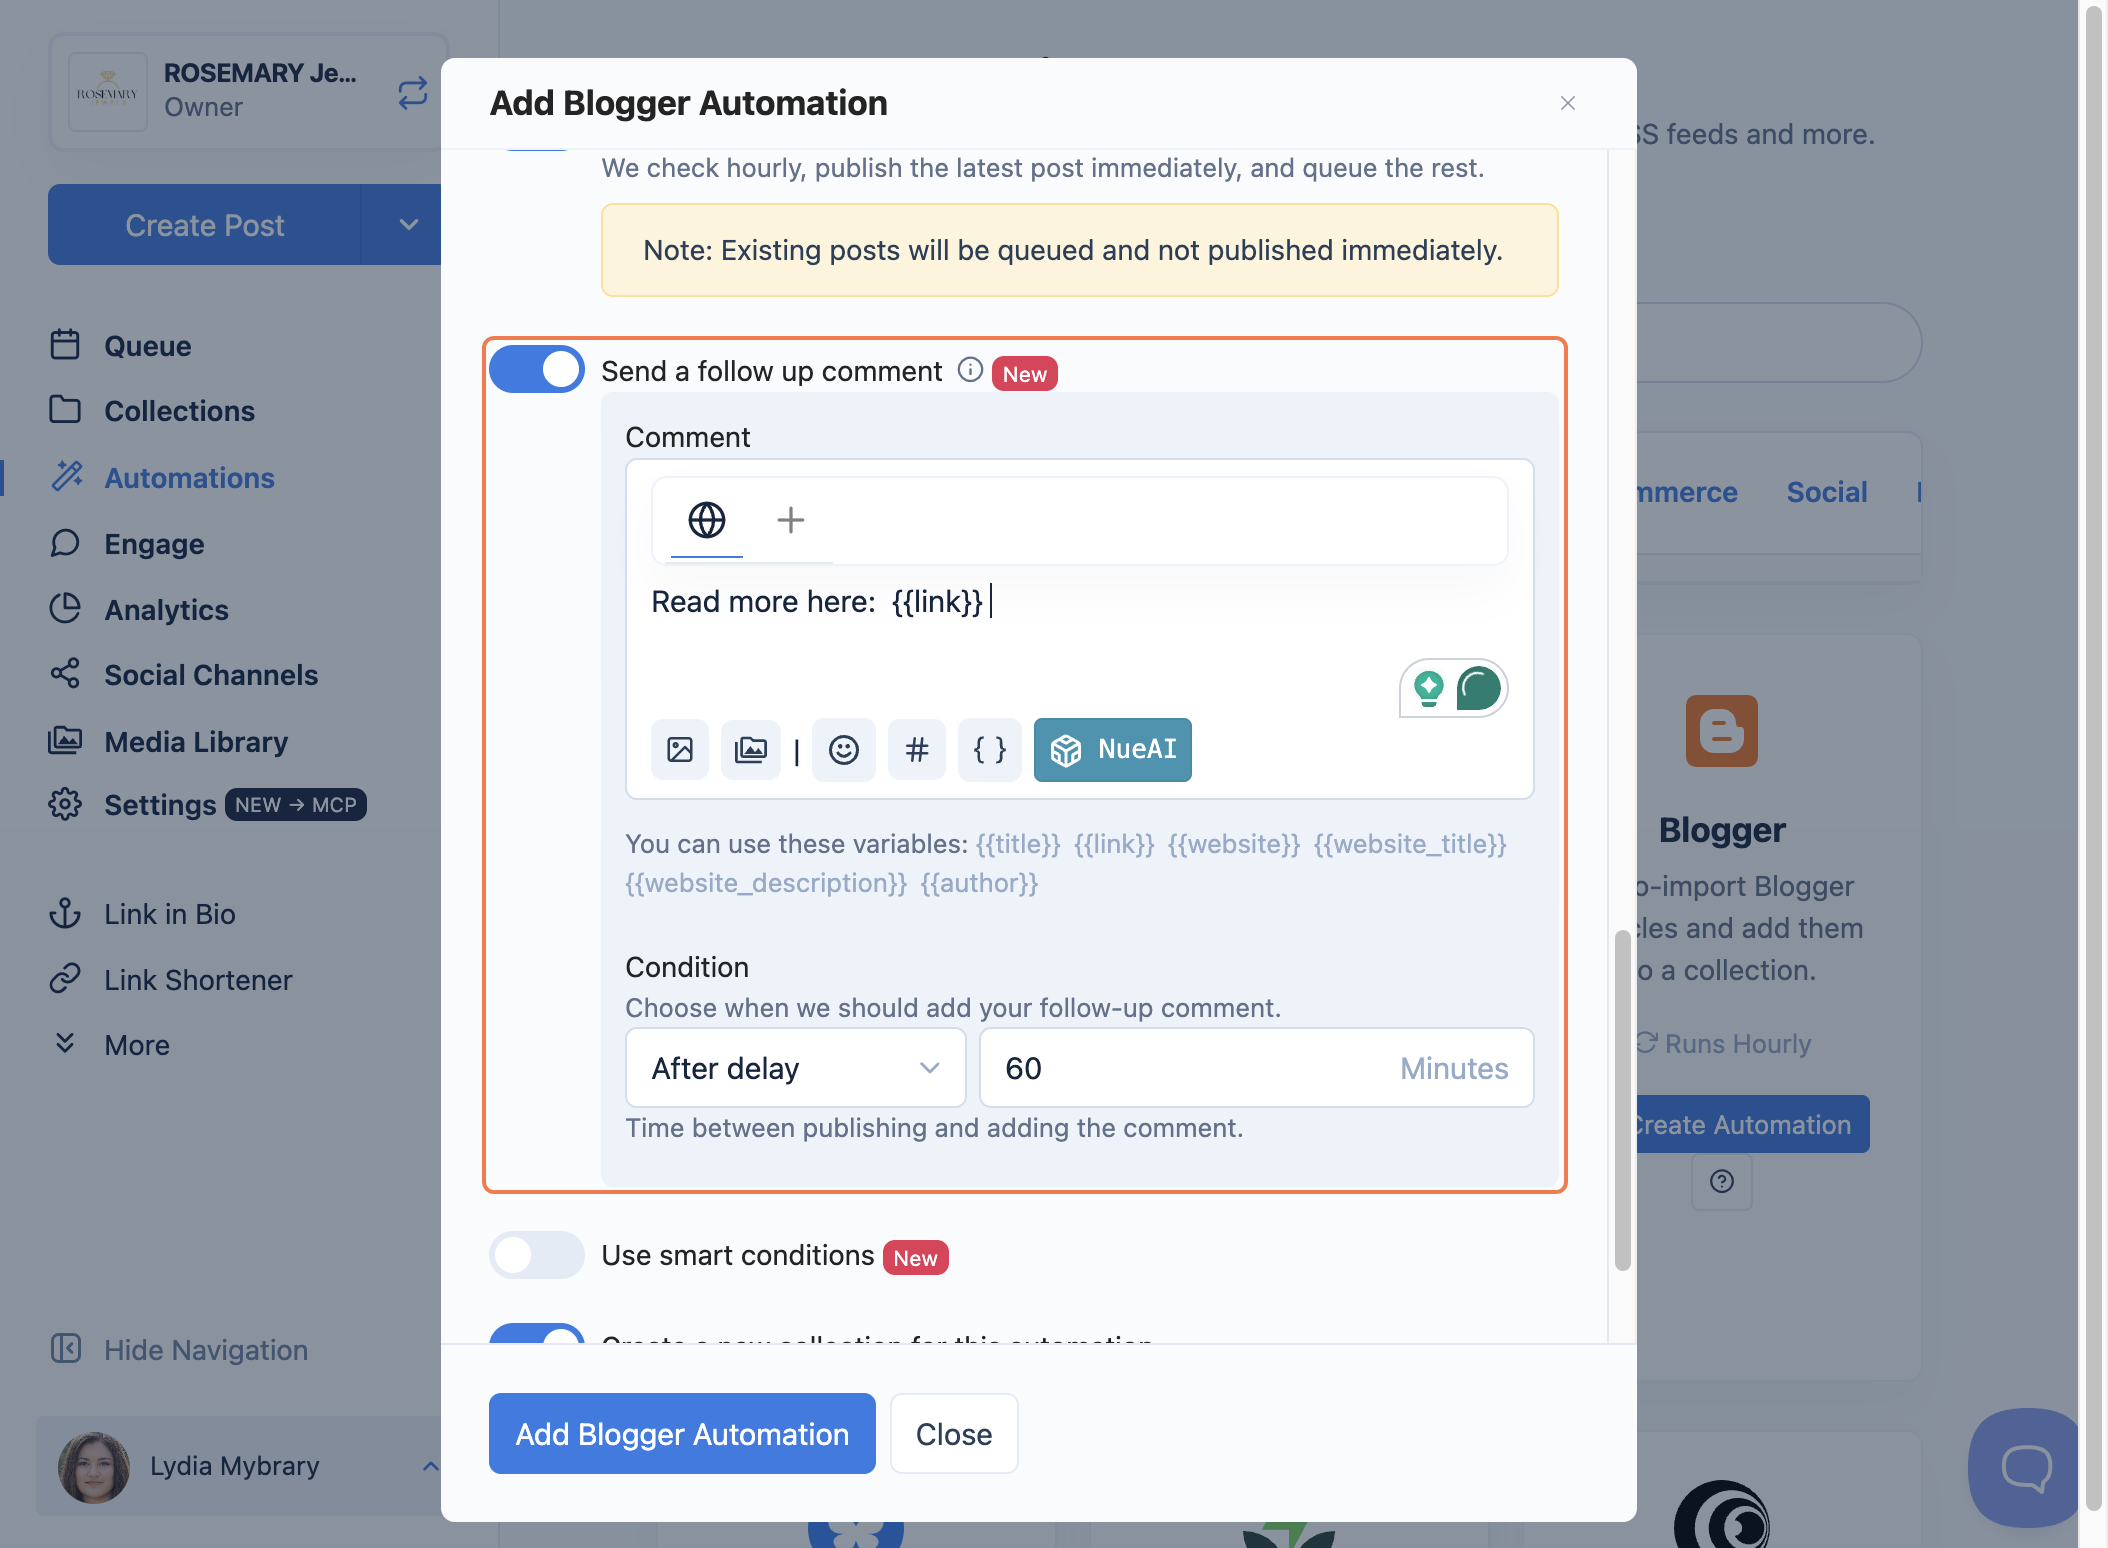2108x1548 pixels.
Task: Click the info icon beside follow up comment
Action: coord(970,370)
